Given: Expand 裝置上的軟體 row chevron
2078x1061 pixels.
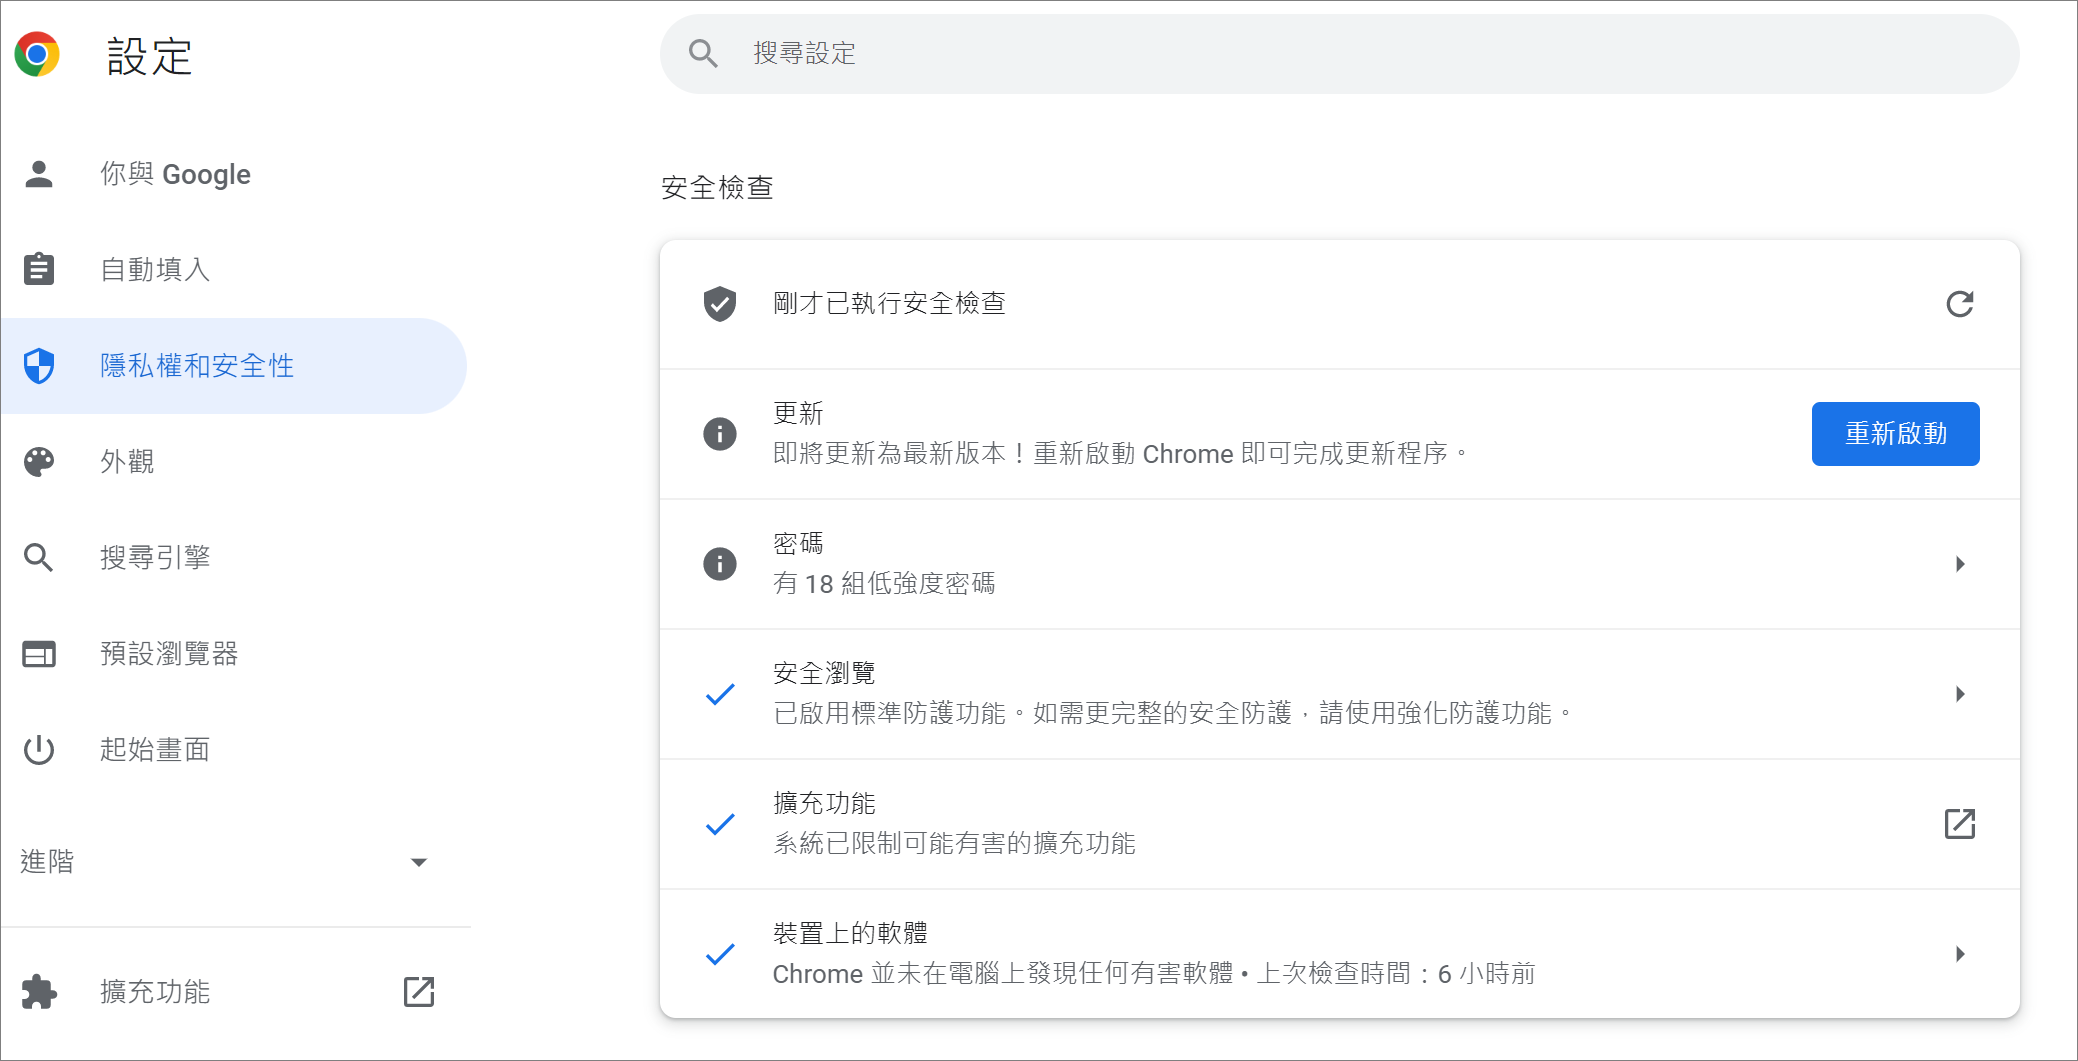Looking at the screenshot, I should point(1959,954).
